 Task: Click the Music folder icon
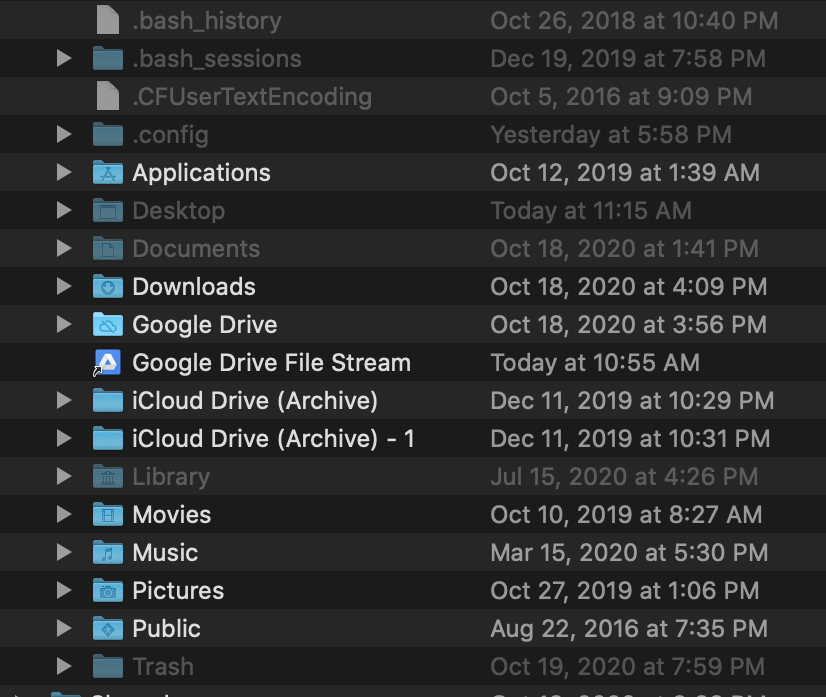(x=107, y=552)
